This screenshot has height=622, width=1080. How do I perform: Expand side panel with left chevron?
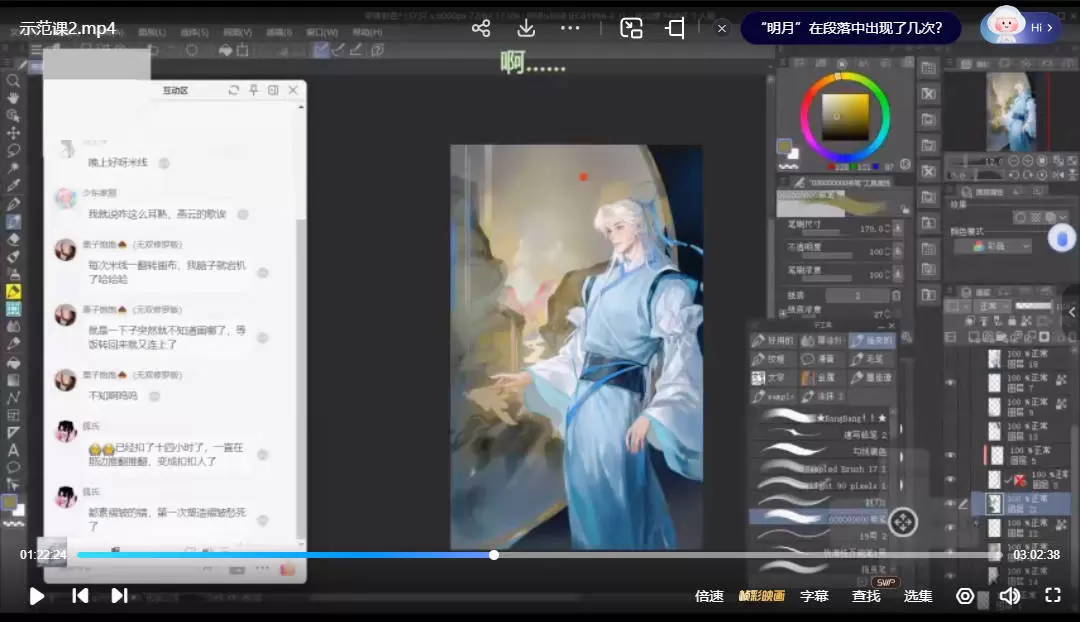coord(1071,312)
